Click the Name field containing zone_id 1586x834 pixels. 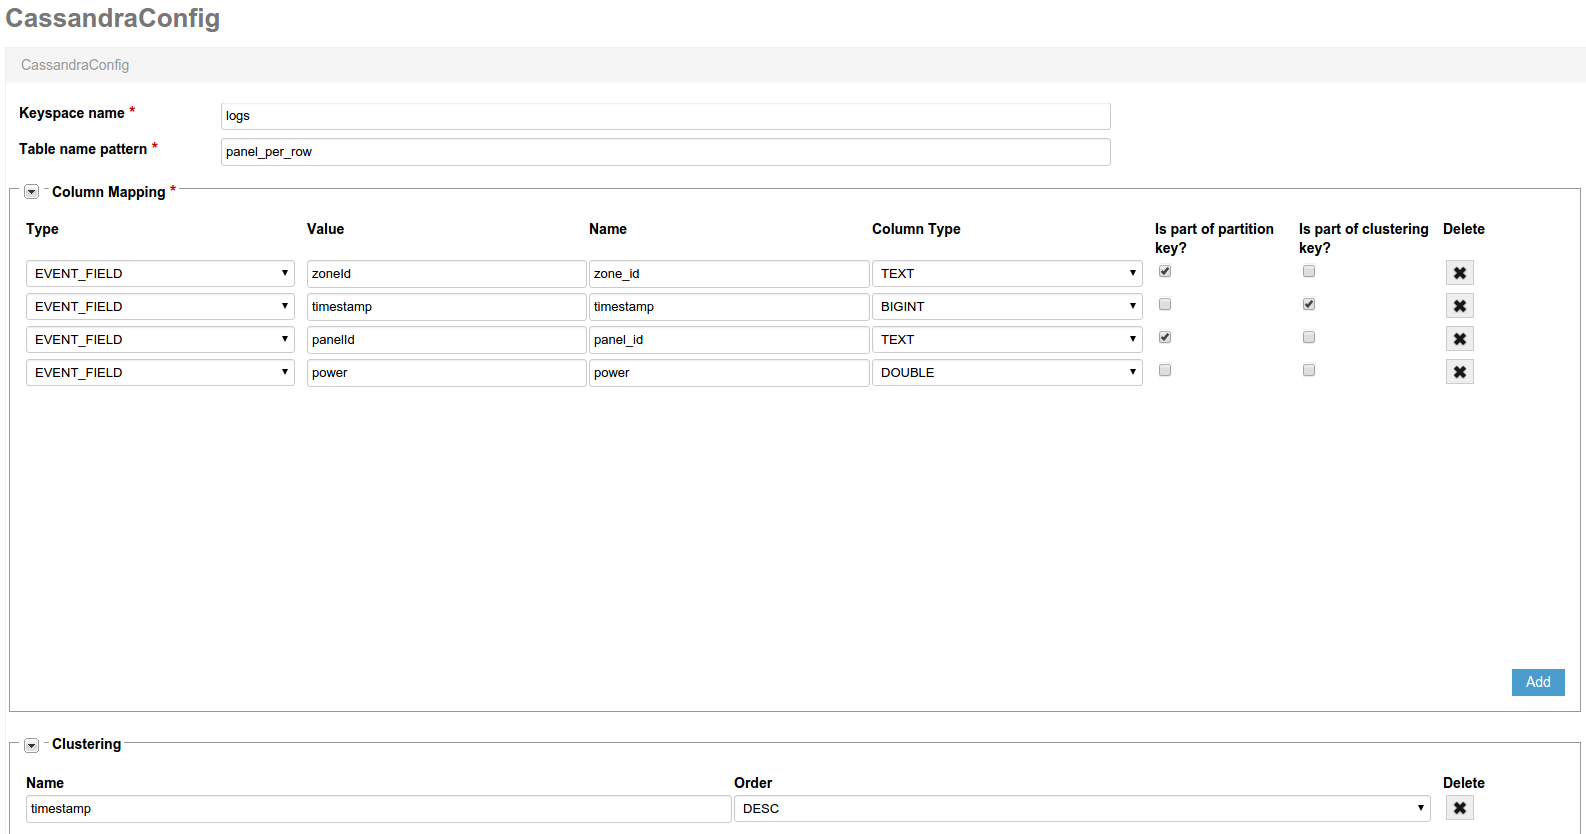pyautogui.click(x=729, y=273)
